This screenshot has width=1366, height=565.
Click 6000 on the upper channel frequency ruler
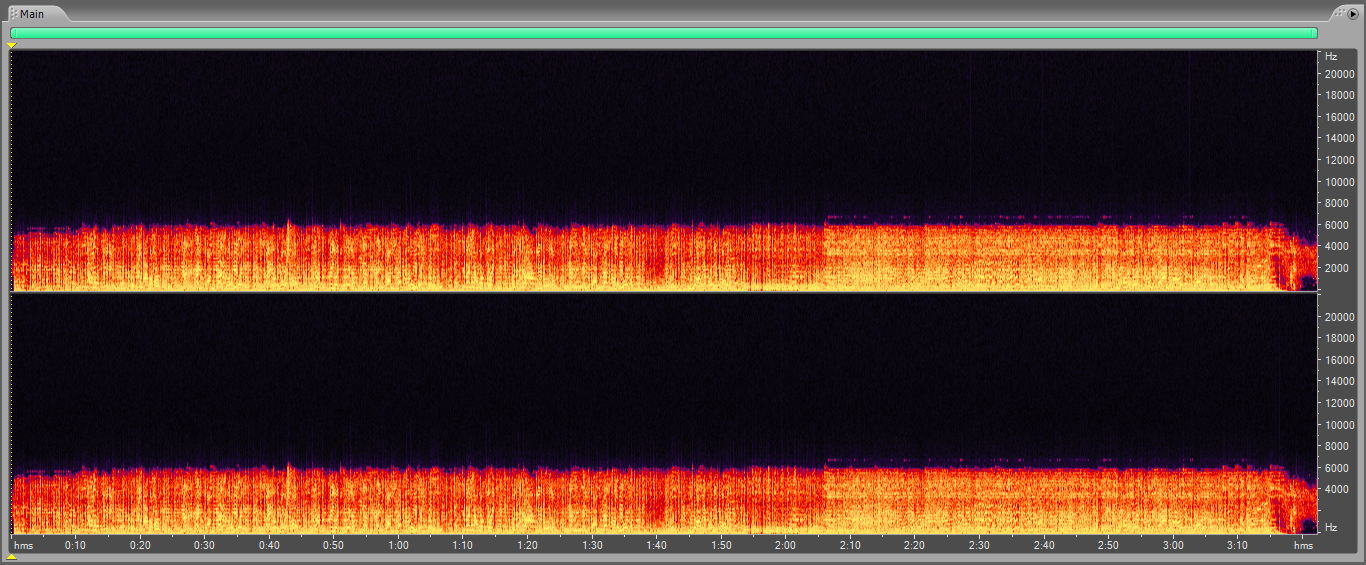1337,225
